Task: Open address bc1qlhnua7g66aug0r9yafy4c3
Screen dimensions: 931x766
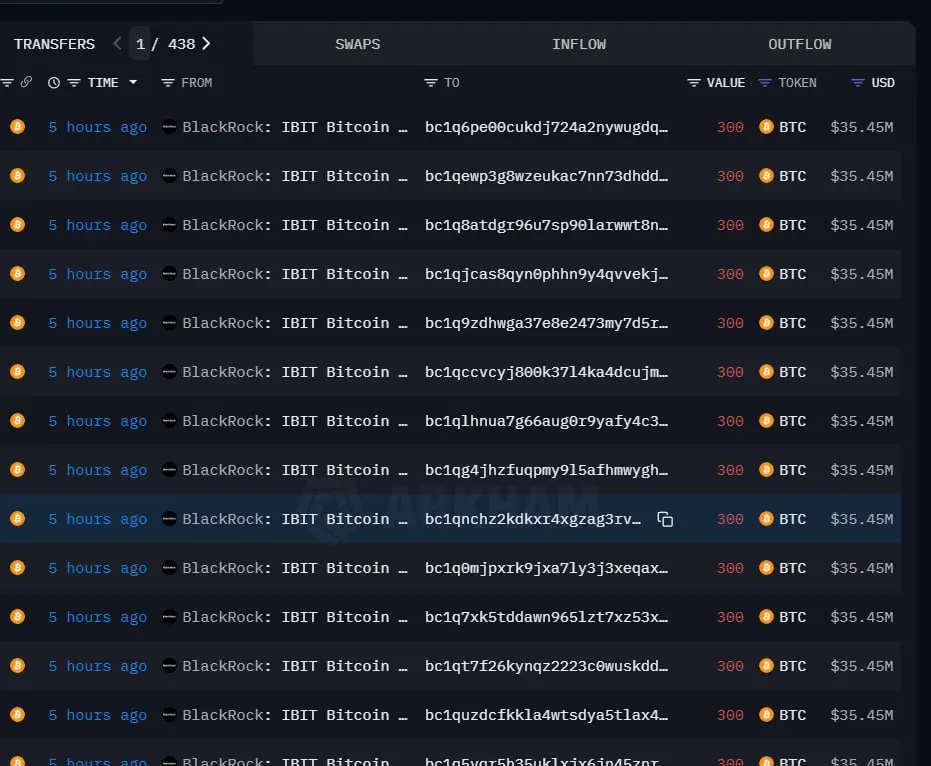Action: click(546, 421)
